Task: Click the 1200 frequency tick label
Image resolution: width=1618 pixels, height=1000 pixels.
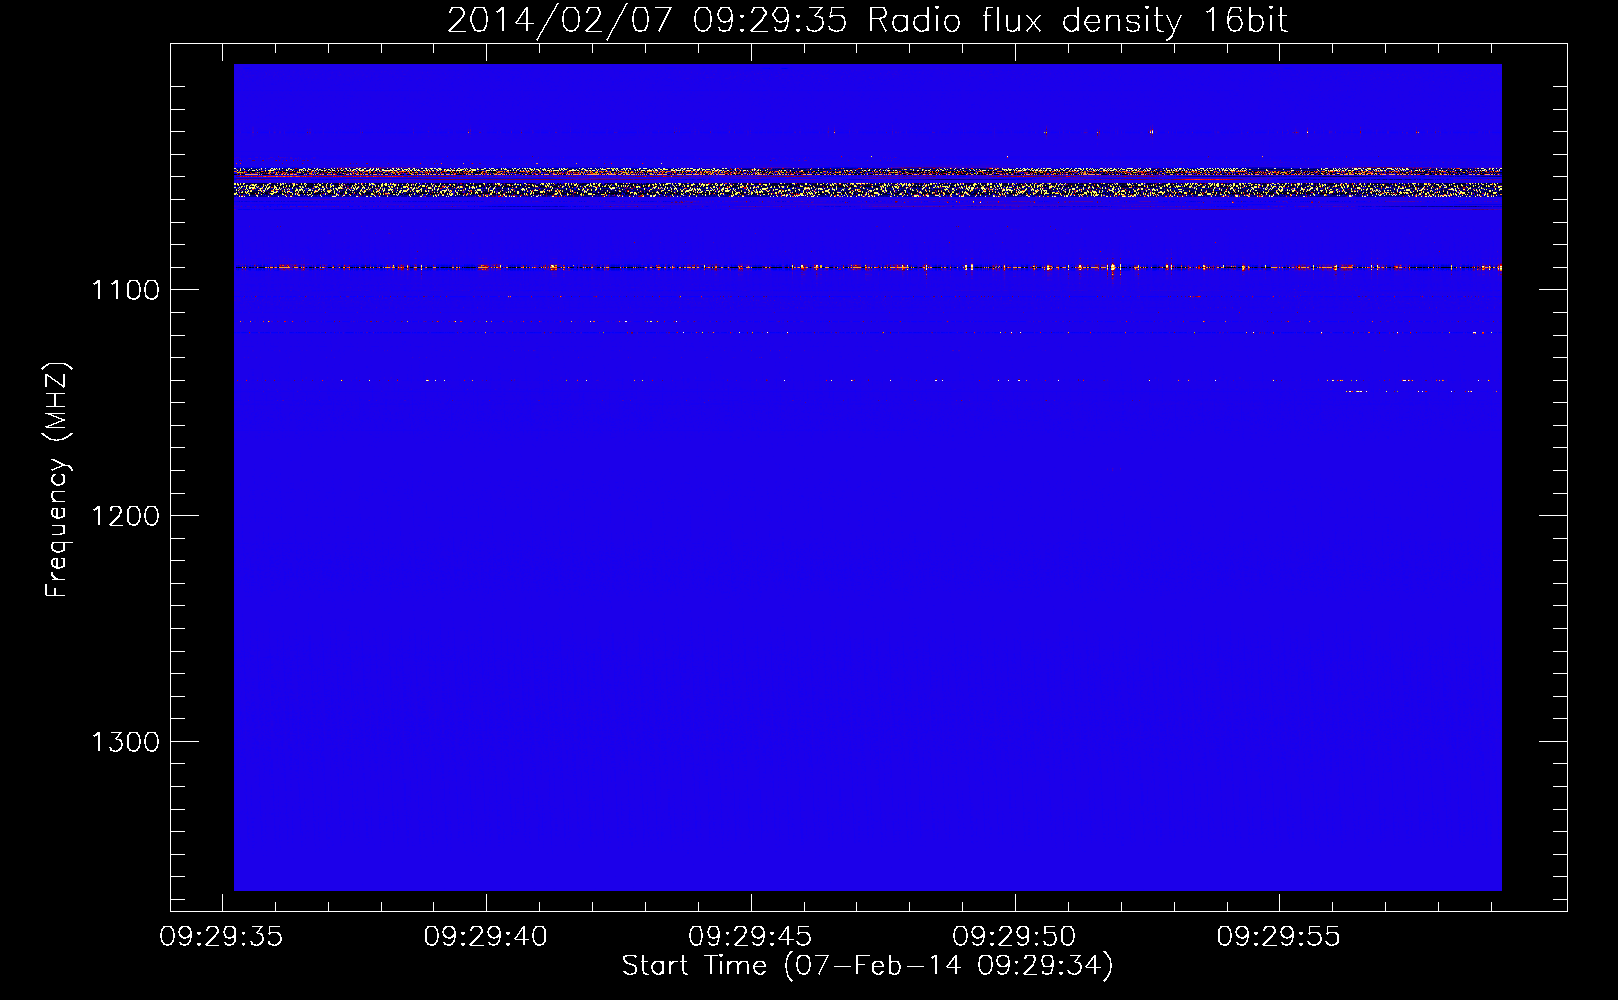Action: coord(125,516)
